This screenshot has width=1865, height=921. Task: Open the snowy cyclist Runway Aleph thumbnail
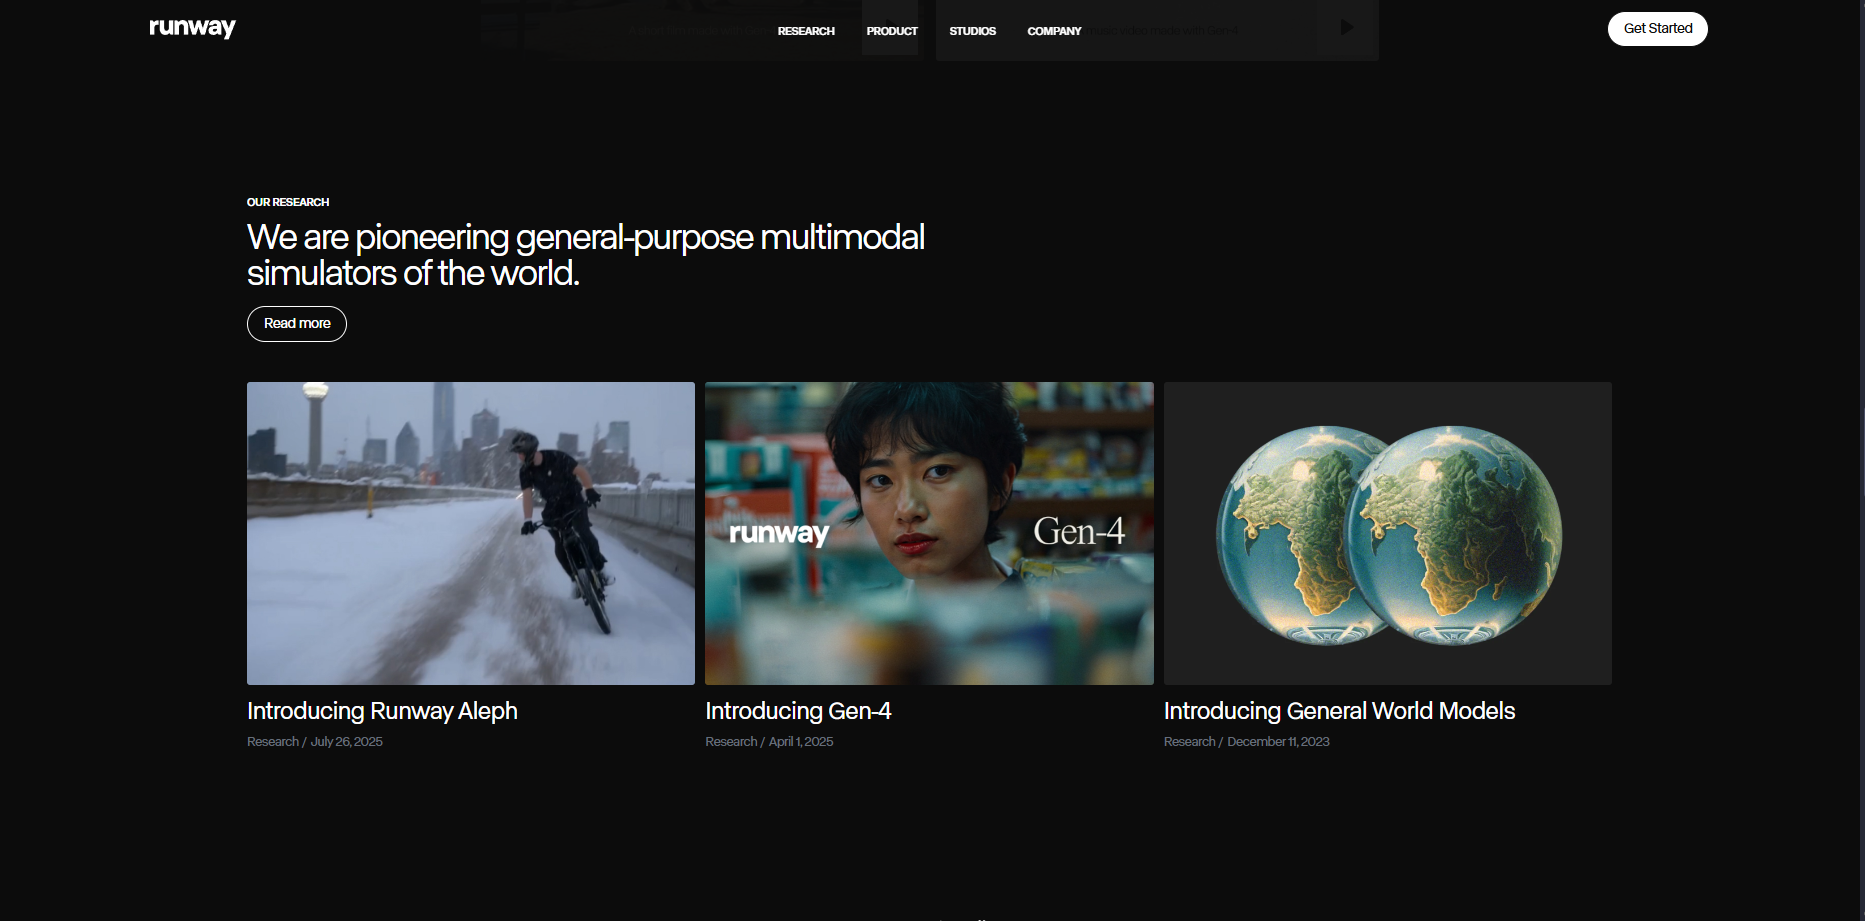(471, 533)
